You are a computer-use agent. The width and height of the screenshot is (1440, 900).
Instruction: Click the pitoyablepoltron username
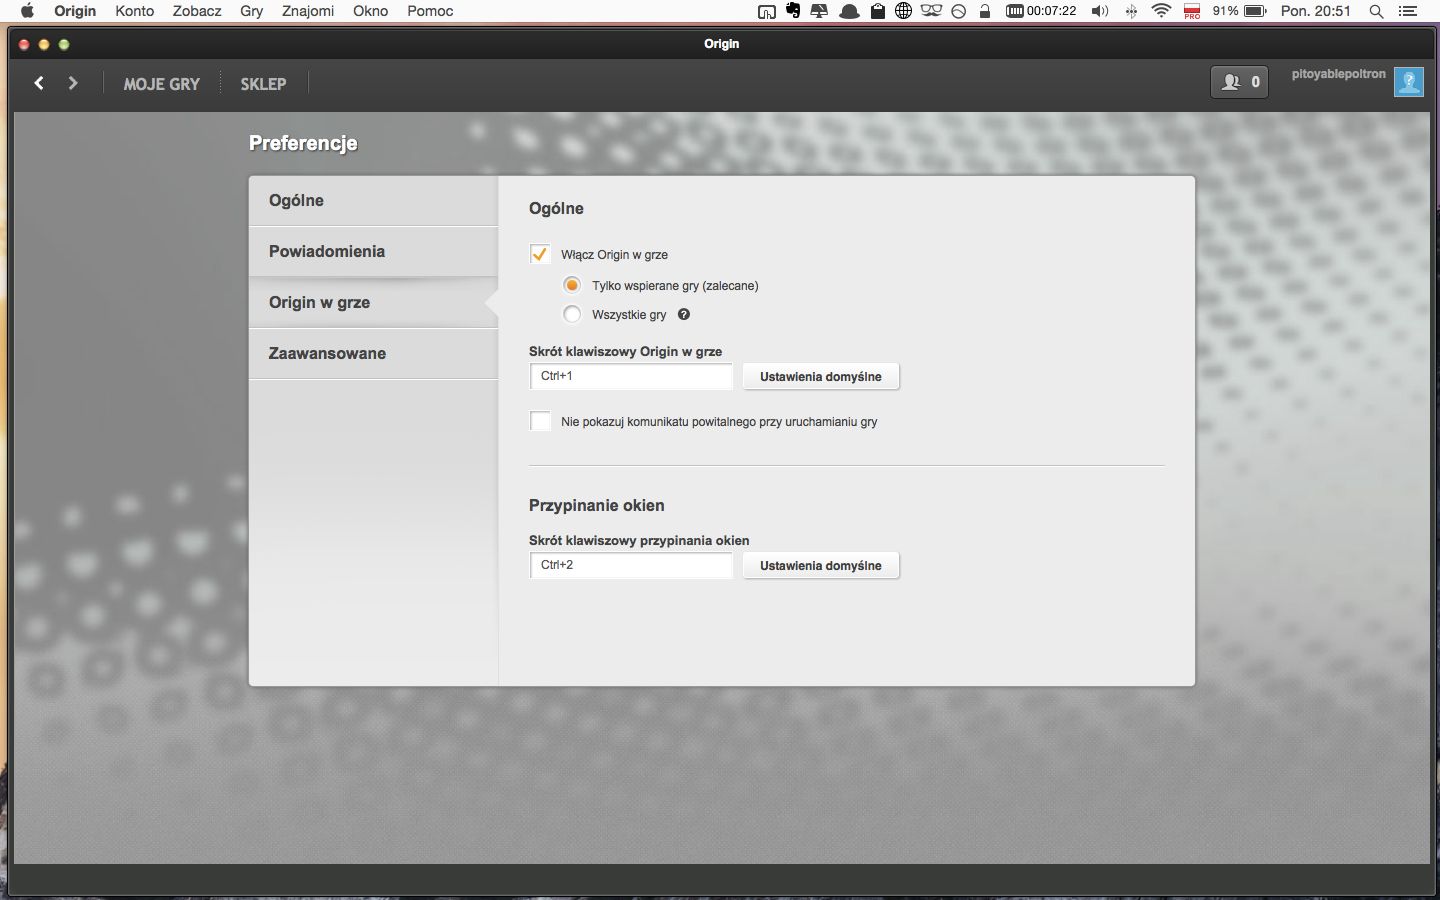coord(1338,74)
